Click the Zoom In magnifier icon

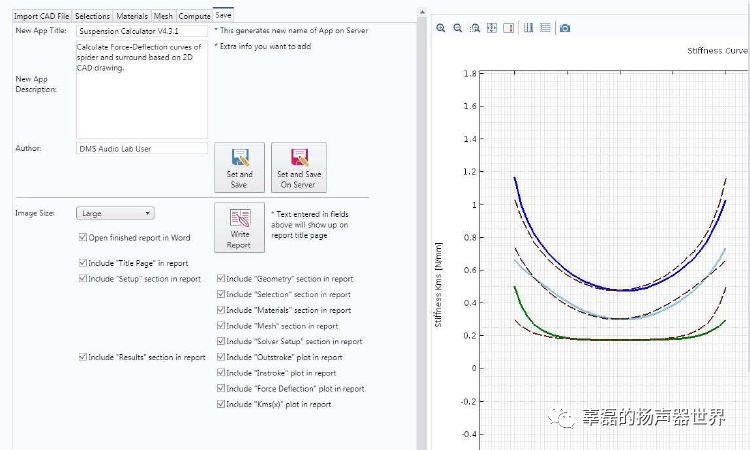tap(441, 28)
